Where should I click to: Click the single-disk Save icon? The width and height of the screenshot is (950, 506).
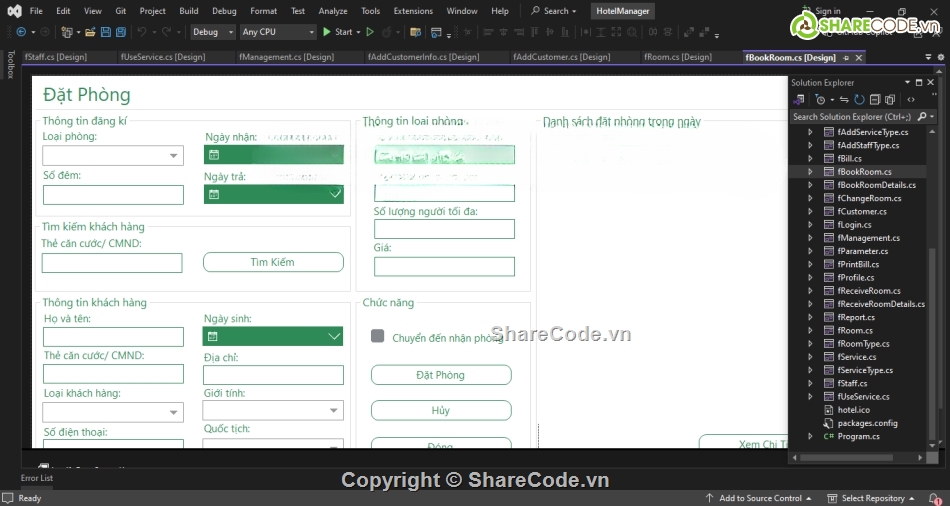pos(105,32)
